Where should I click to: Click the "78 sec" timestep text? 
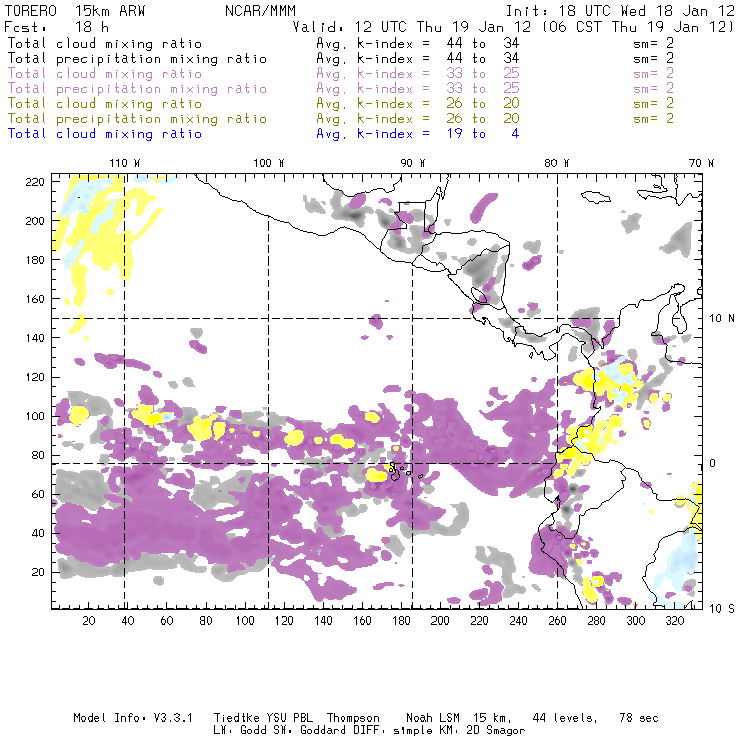pyautogui.click(x=639, y=718)
